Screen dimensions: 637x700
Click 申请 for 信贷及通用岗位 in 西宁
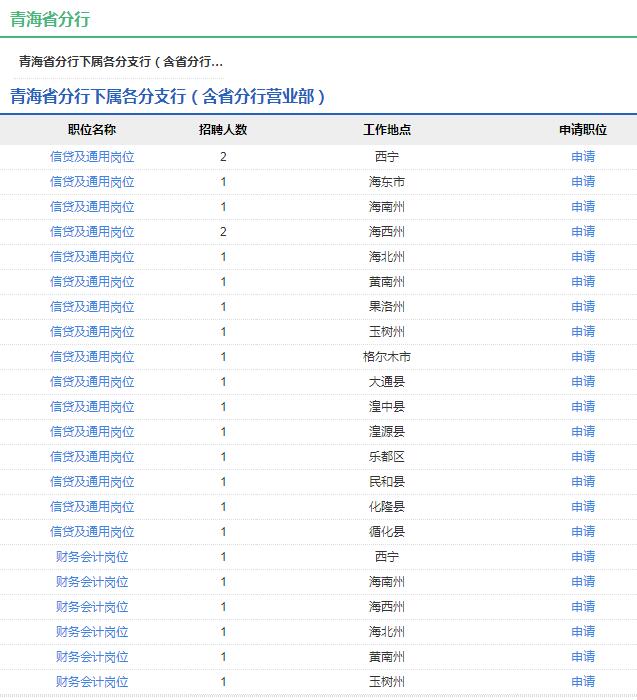(x=583, y=157)
